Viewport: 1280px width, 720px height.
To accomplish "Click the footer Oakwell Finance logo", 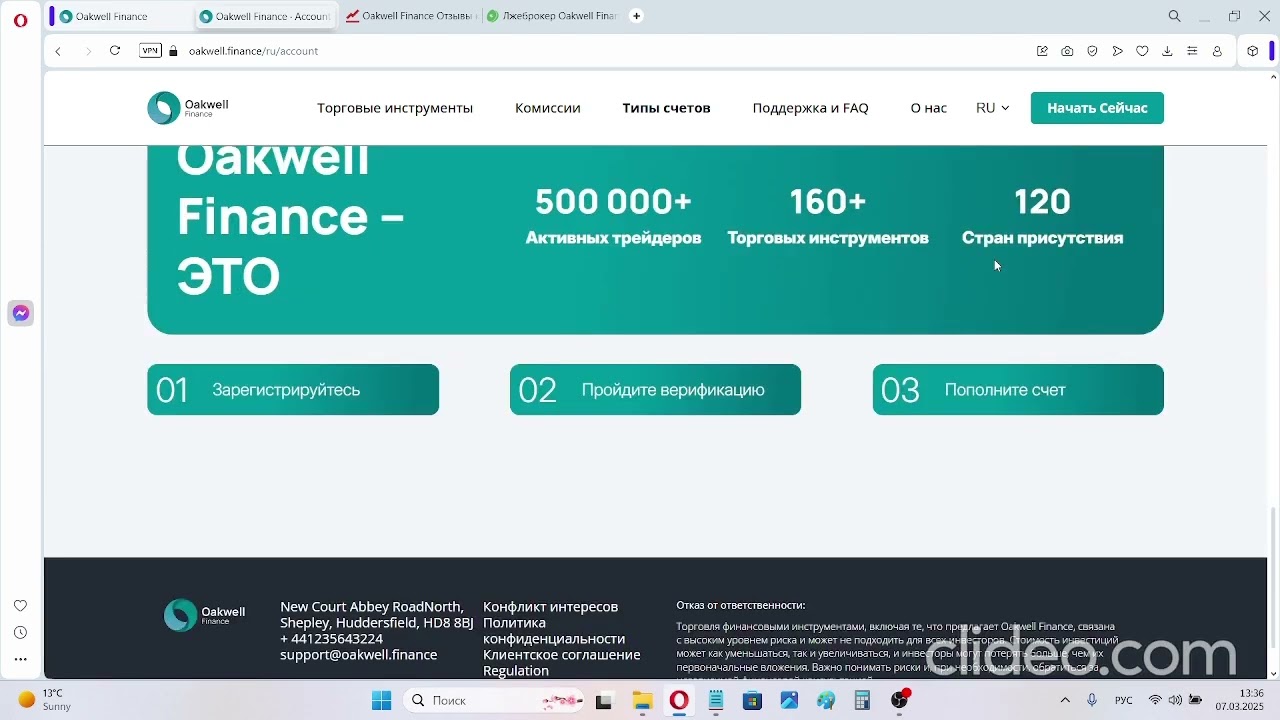I will [x=205, y=615].
